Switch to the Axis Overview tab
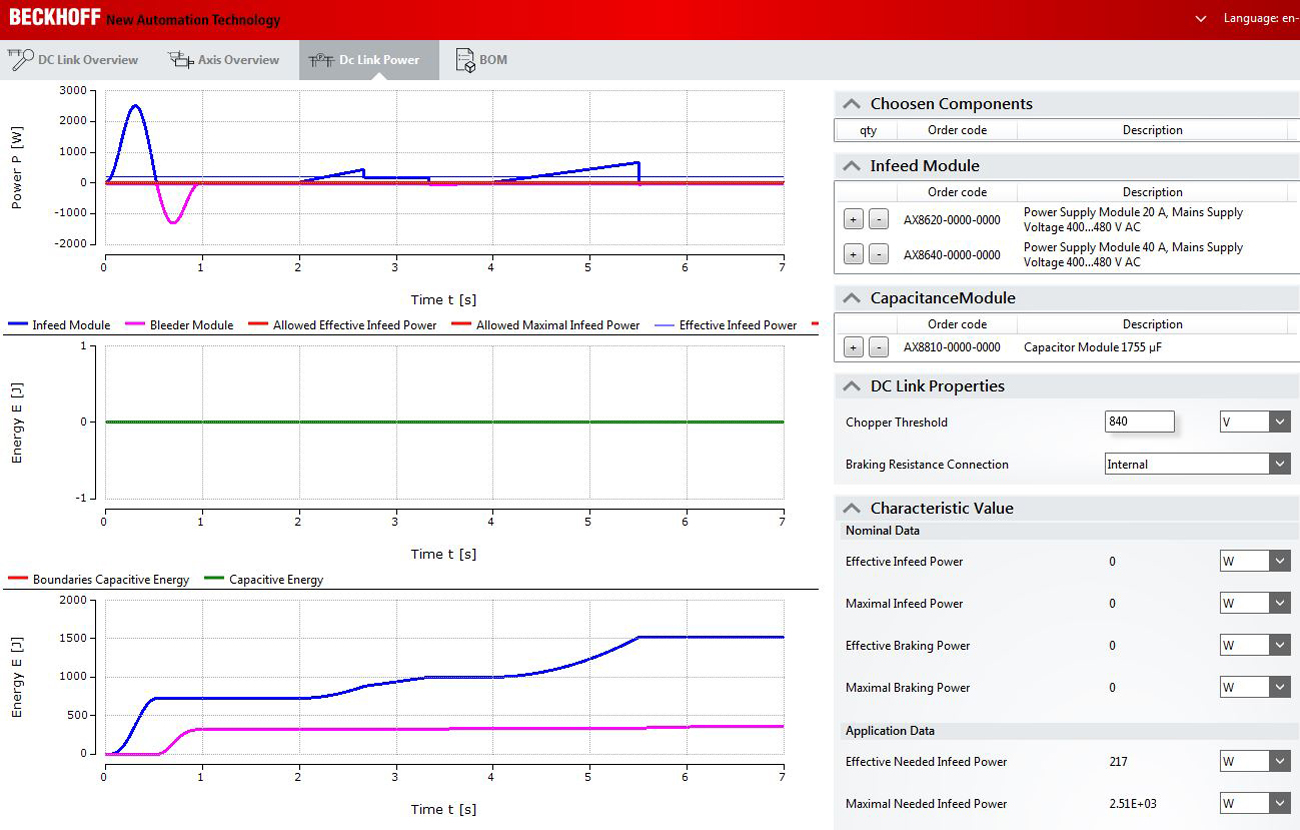 pos(224,60)
